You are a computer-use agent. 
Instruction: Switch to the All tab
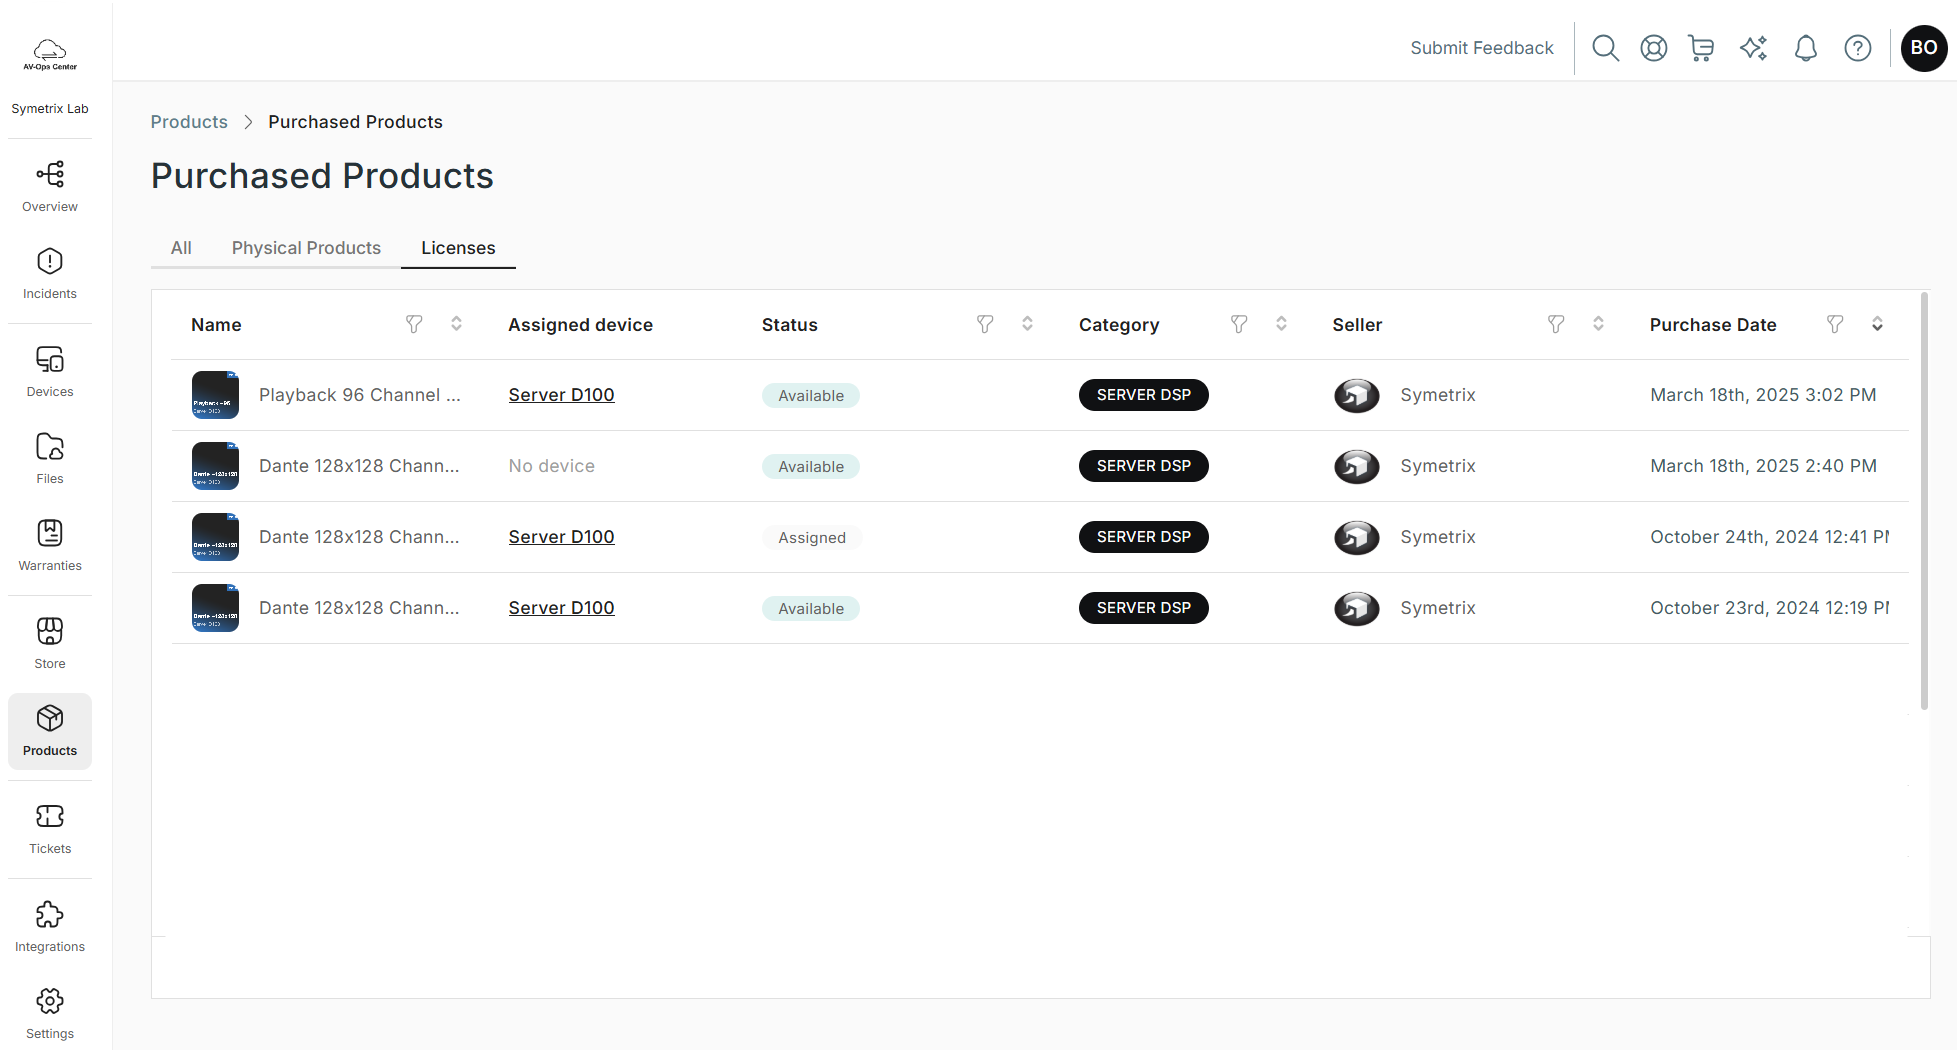coord(181,248)
